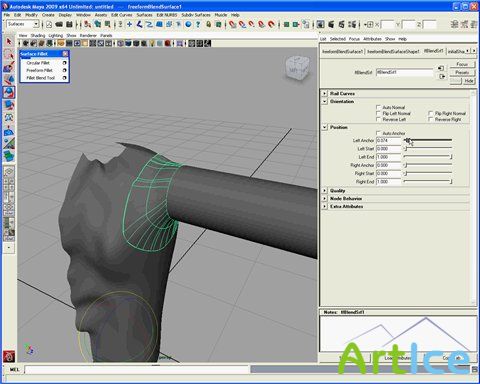Click the question mark mask icon
The width and height of the screenshot is (480, 384).
tap(198, 24)
